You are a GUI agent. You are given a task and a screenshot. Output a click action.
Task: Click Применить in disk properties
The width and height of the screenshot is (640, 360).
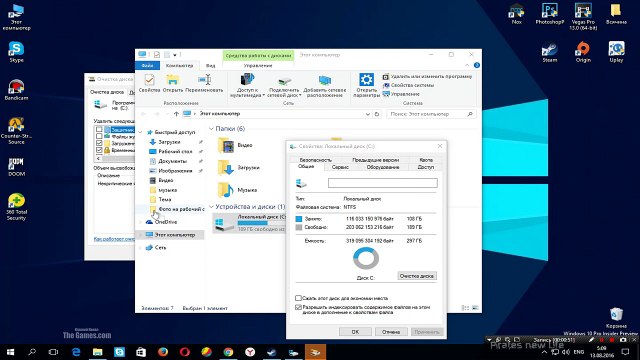[x=427, y=332]
